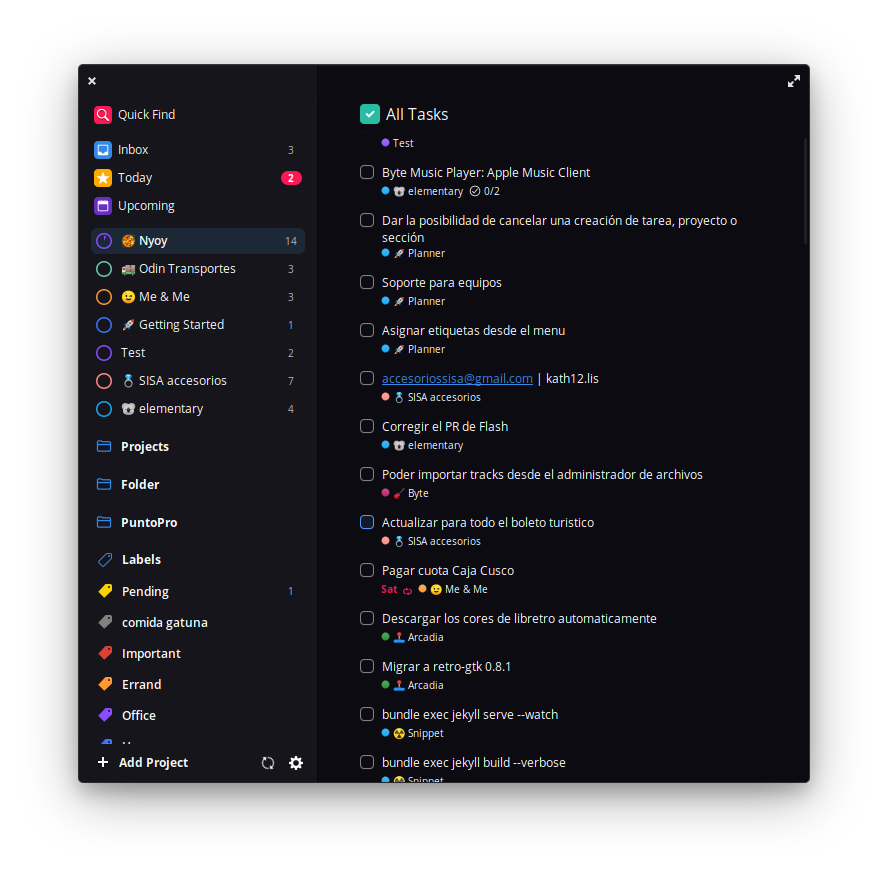
Task: Mark Soporte para equipos as done
Action: click(367, 282)
